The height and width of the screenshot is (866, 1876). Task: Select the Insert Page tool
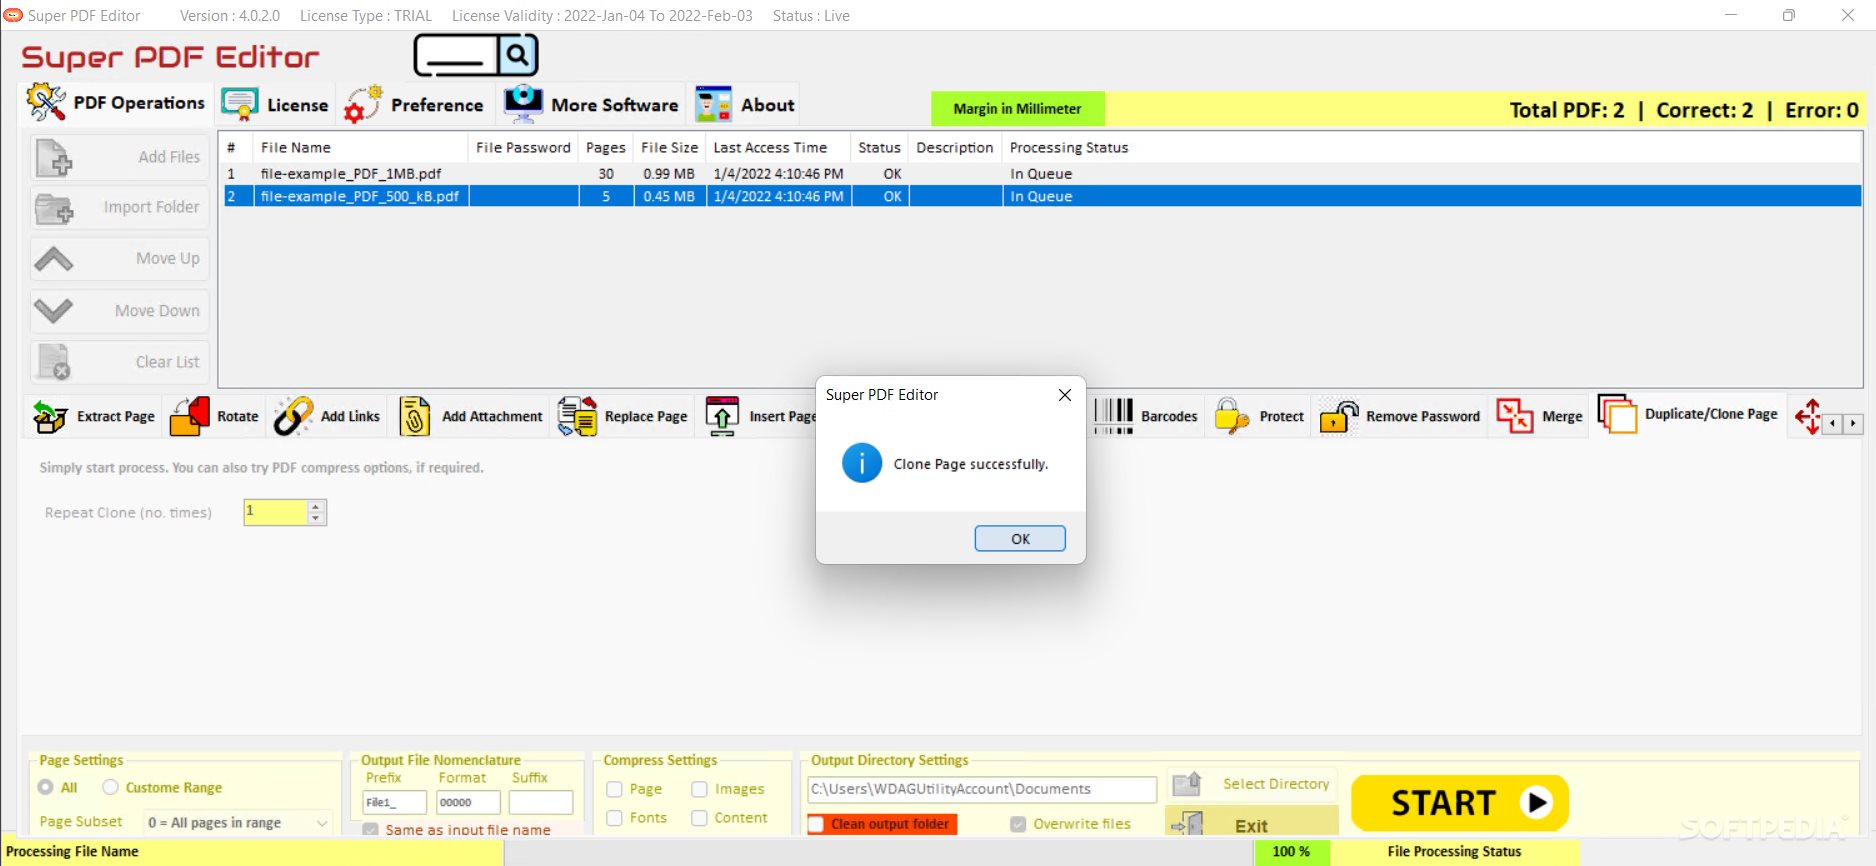point(760,416)
